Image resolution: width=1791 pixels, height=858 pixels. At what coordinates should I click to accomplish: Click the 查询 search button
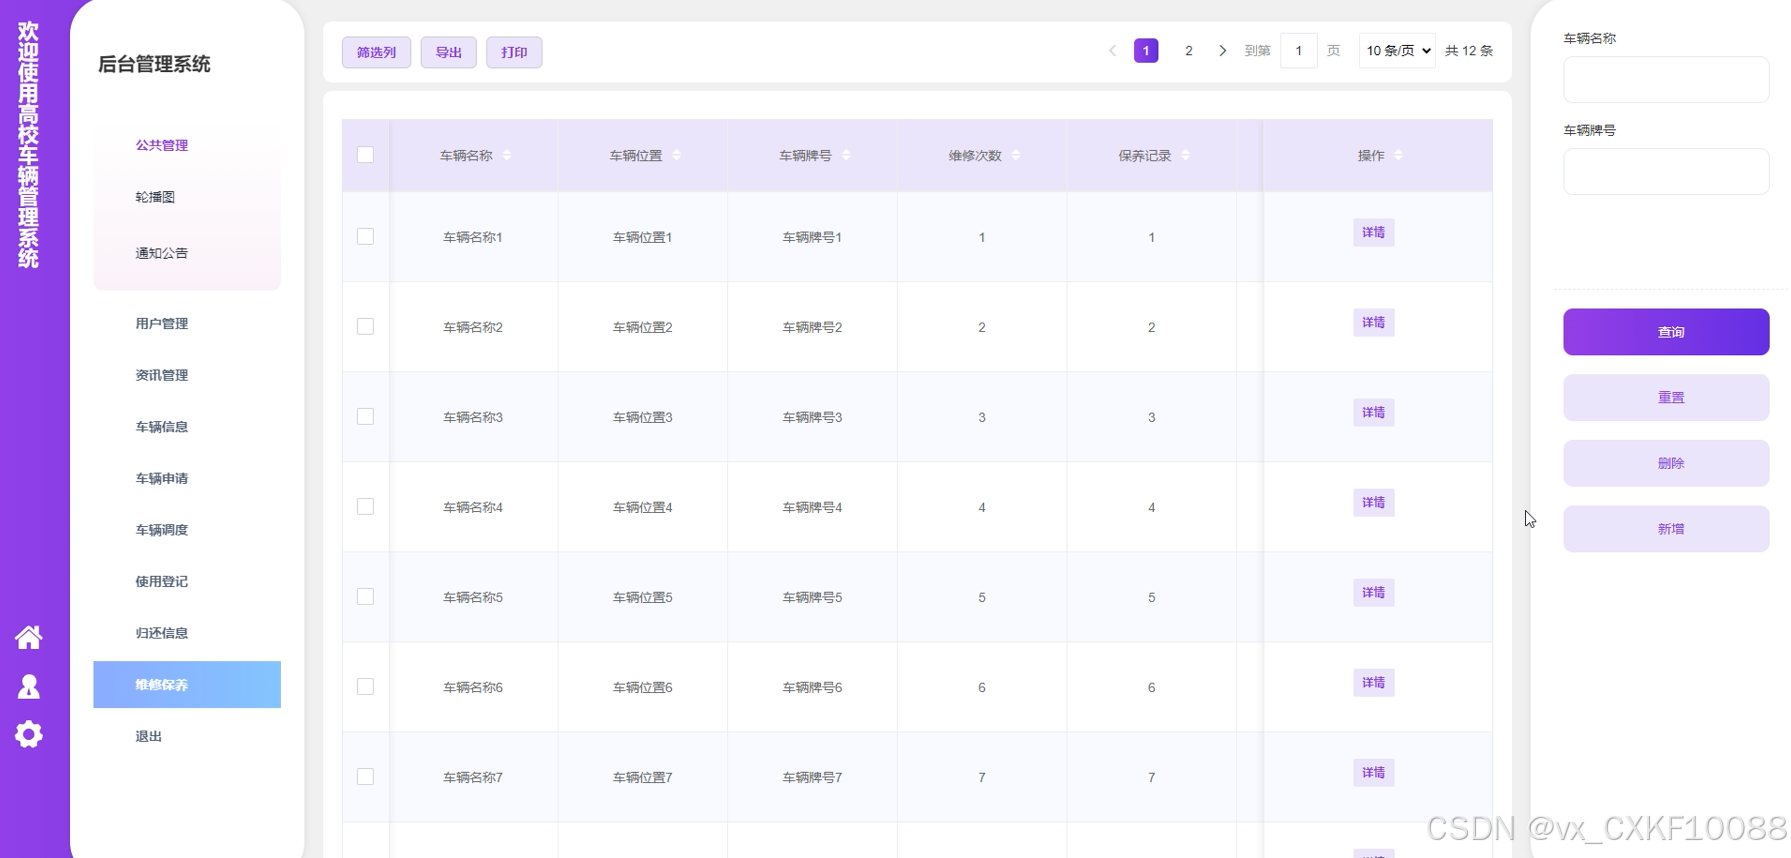tap(1666, 332)
